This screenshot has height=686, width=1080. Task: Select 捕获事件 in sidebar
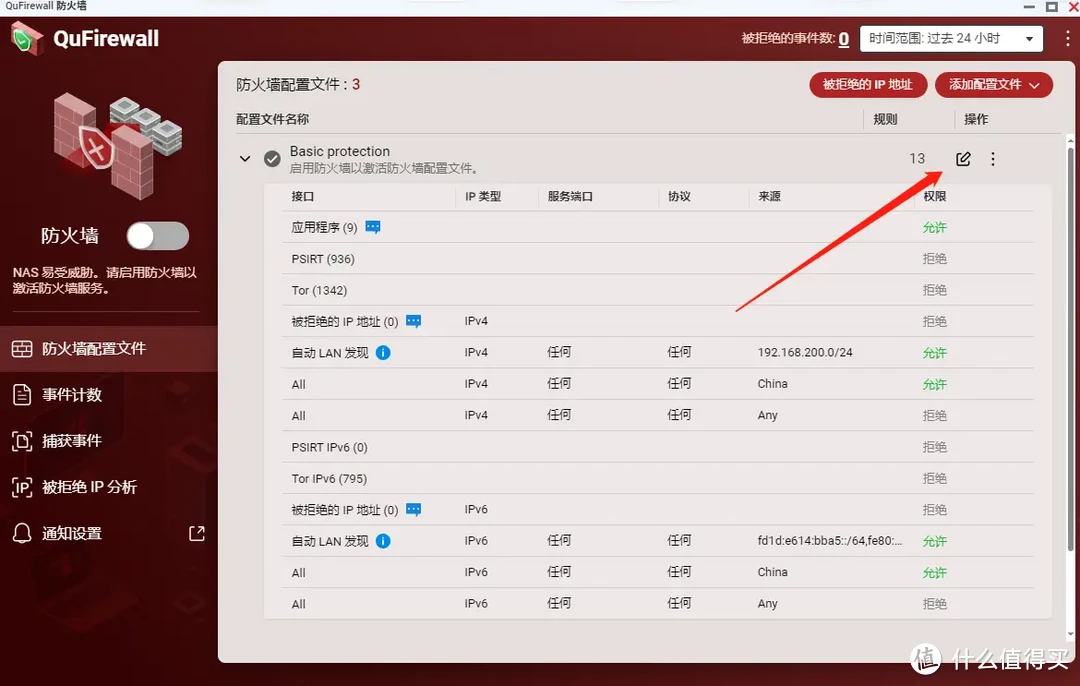pos(109,441)
